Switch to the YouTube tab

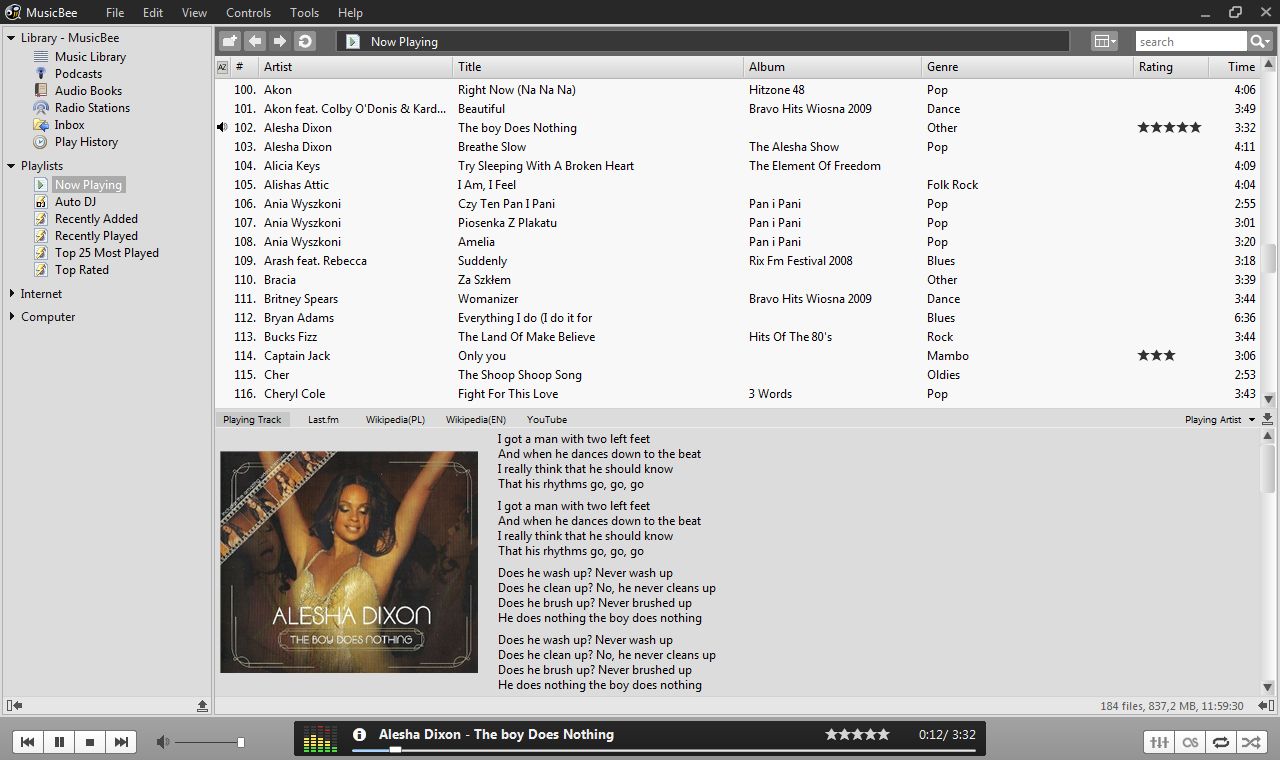[x=547, y=420]
